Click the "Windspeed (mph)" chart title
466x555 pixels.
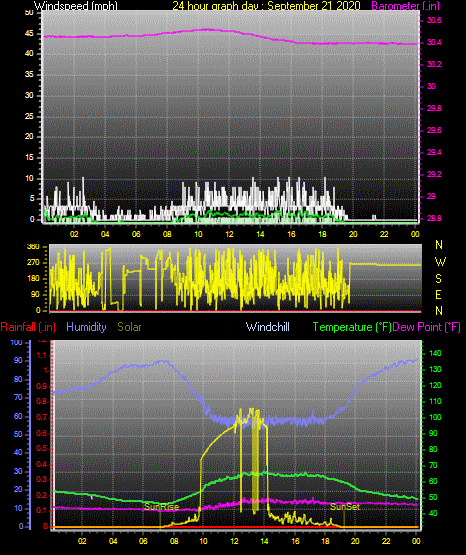click(75, 5)
